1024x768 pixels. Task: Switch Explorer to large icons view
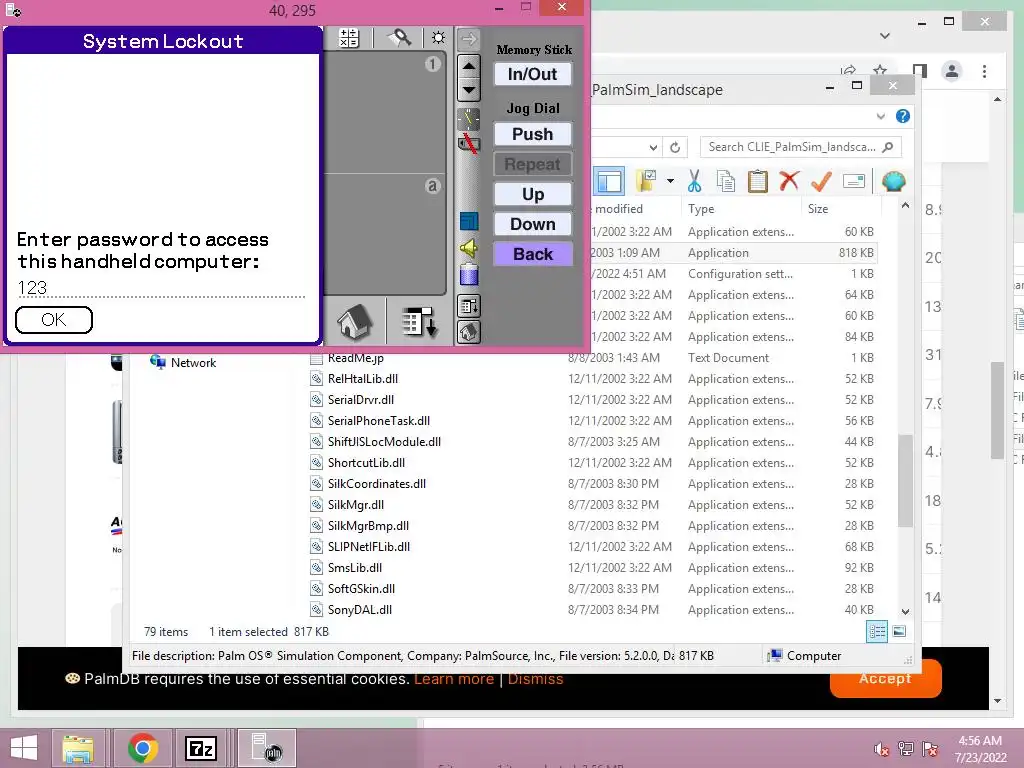[x=899, y=632]
